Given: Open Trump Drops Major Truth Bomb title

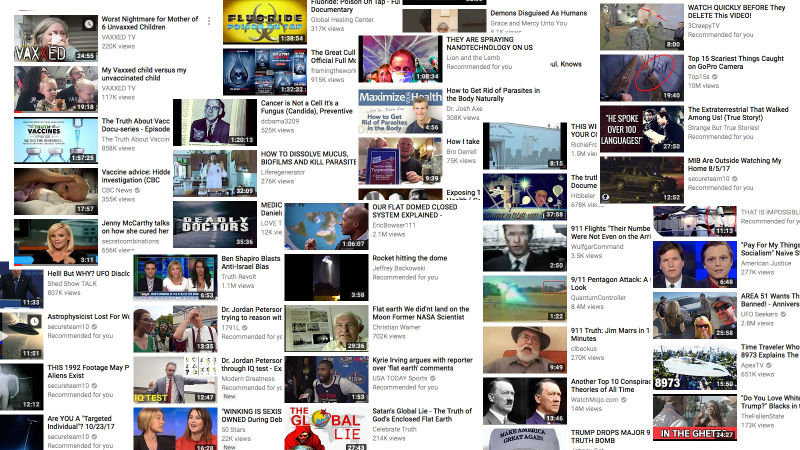Looking at the screenshot, I should pyautogui.click(x=610, y=436).
